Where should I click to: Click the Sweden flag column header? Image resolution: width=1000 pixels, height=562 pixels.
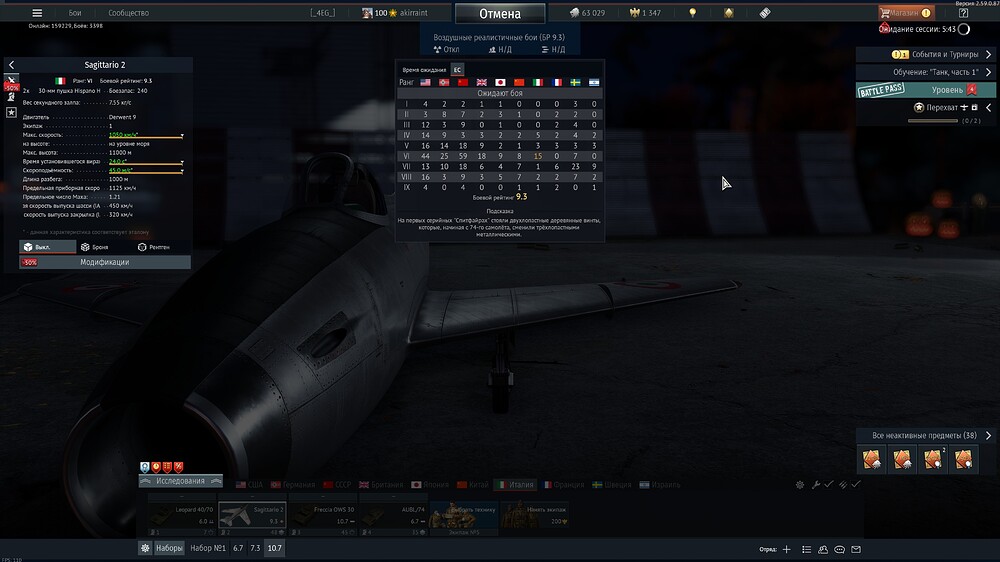[x=575, y=82]
